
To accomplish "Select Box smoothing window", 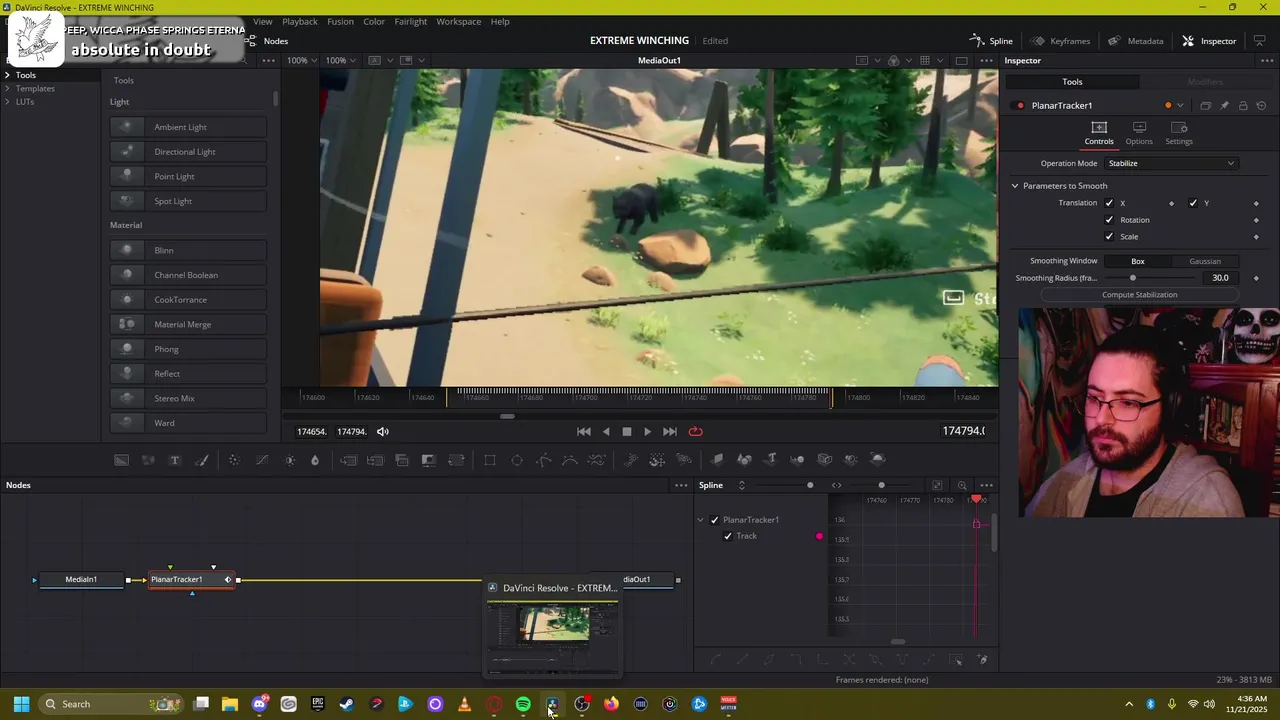I will 1138,261.
